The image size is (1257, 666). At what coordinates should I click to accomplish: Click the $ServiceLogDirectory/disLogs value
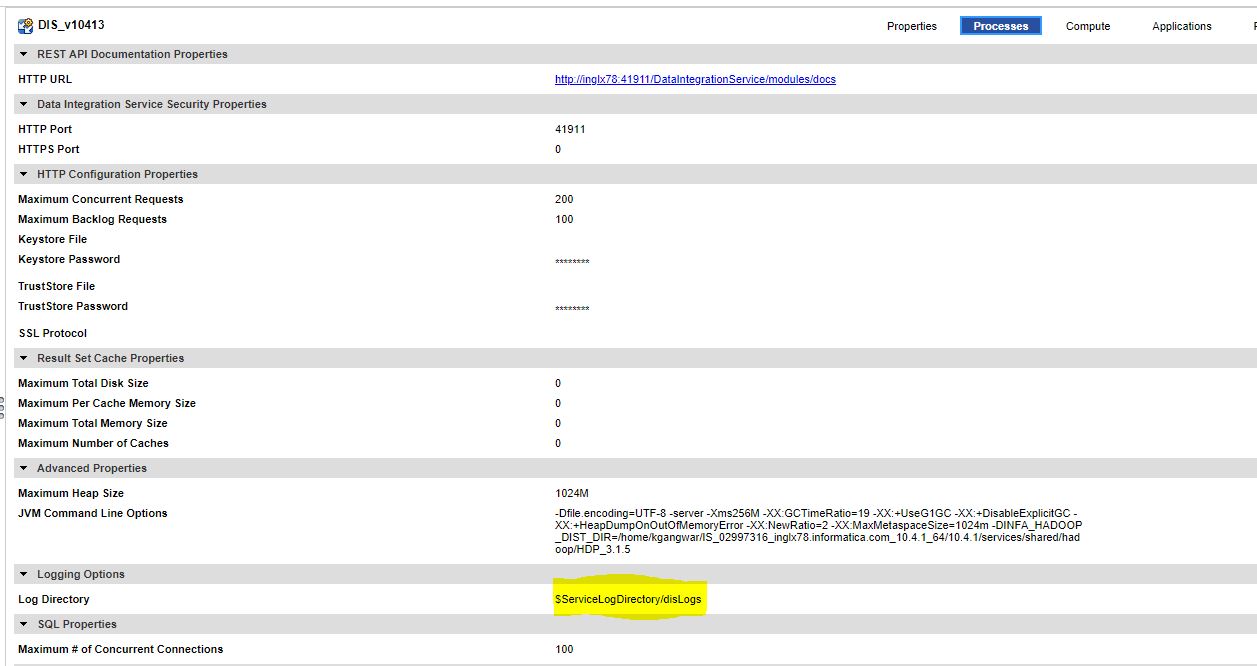(629, 599)
